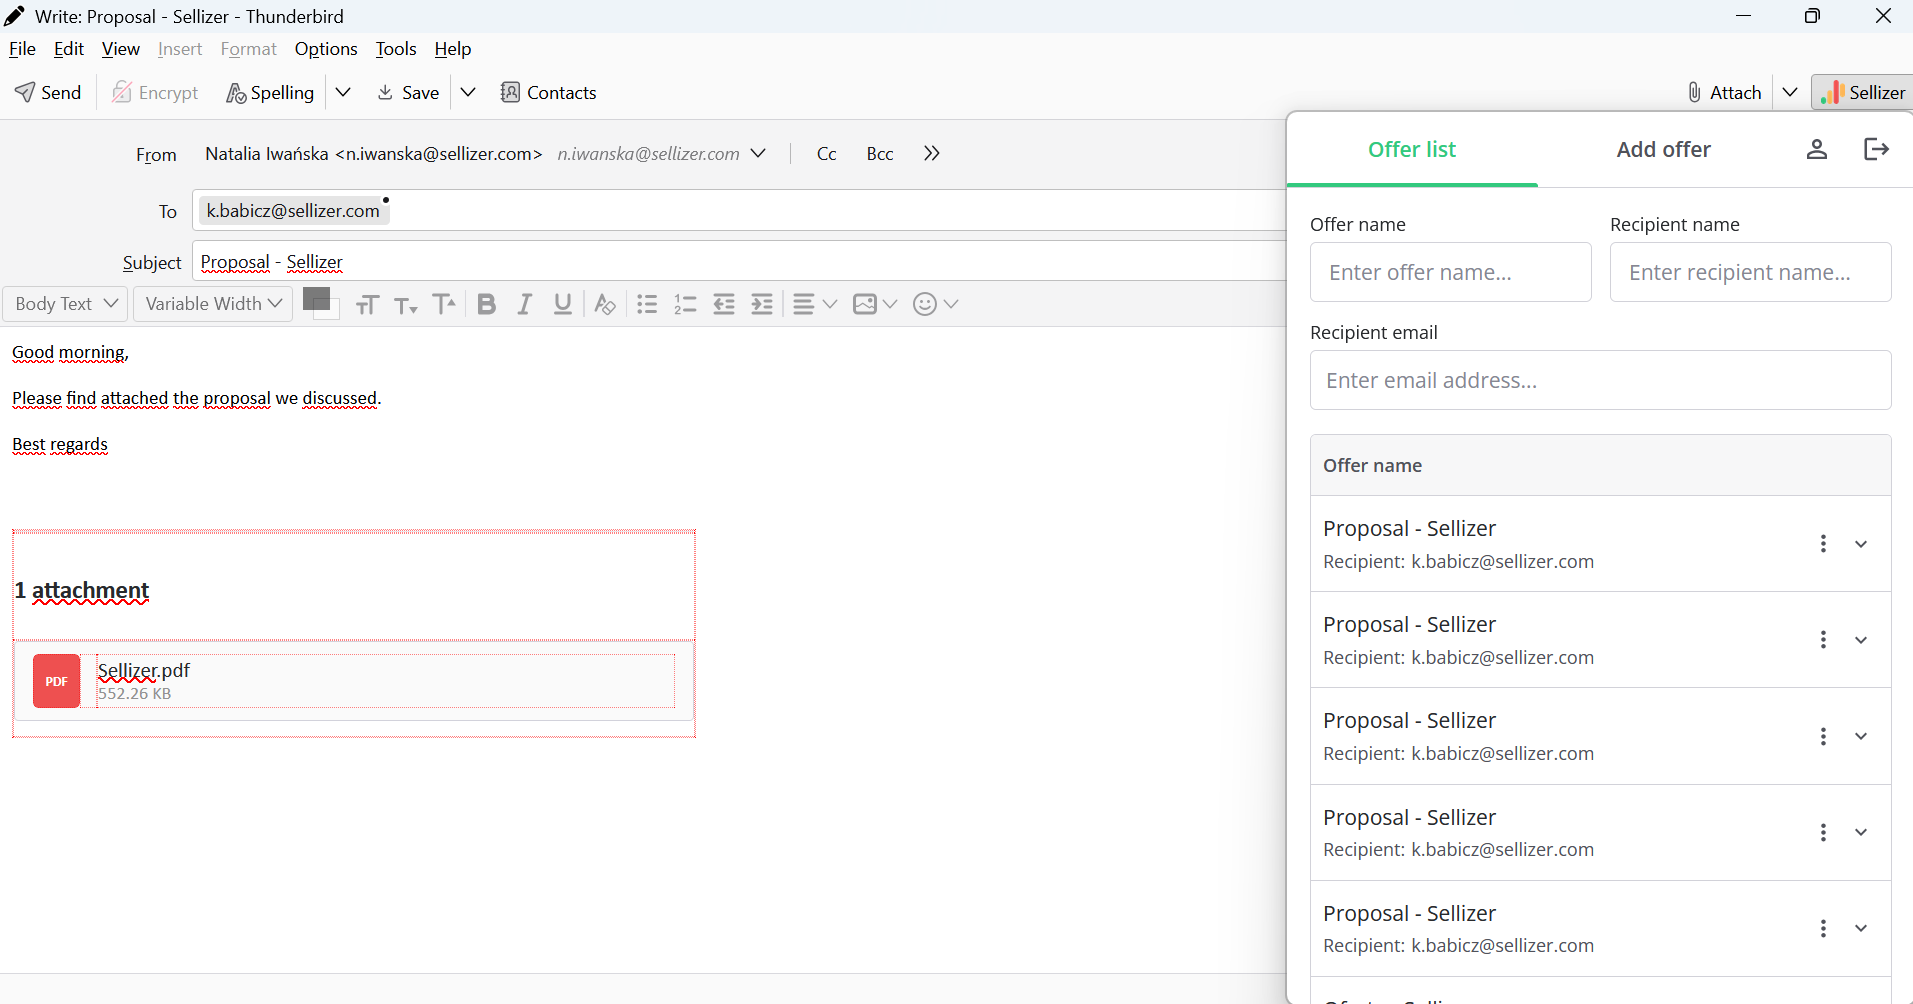Select the k.babicz@sellizer.com recipient pill
Image resolution: width=1913 pixels, height=1004 pixels.
(293, 211)
